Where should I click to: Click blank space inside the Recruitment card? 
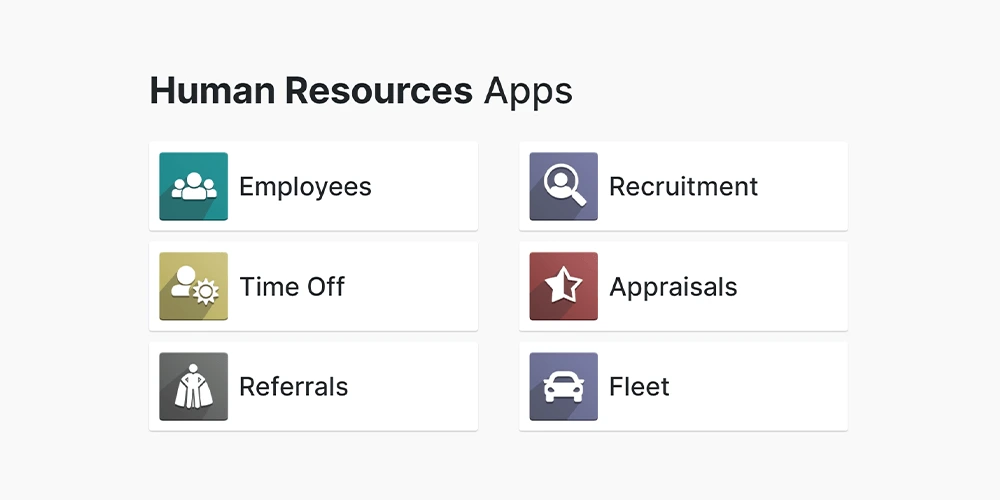805,187
